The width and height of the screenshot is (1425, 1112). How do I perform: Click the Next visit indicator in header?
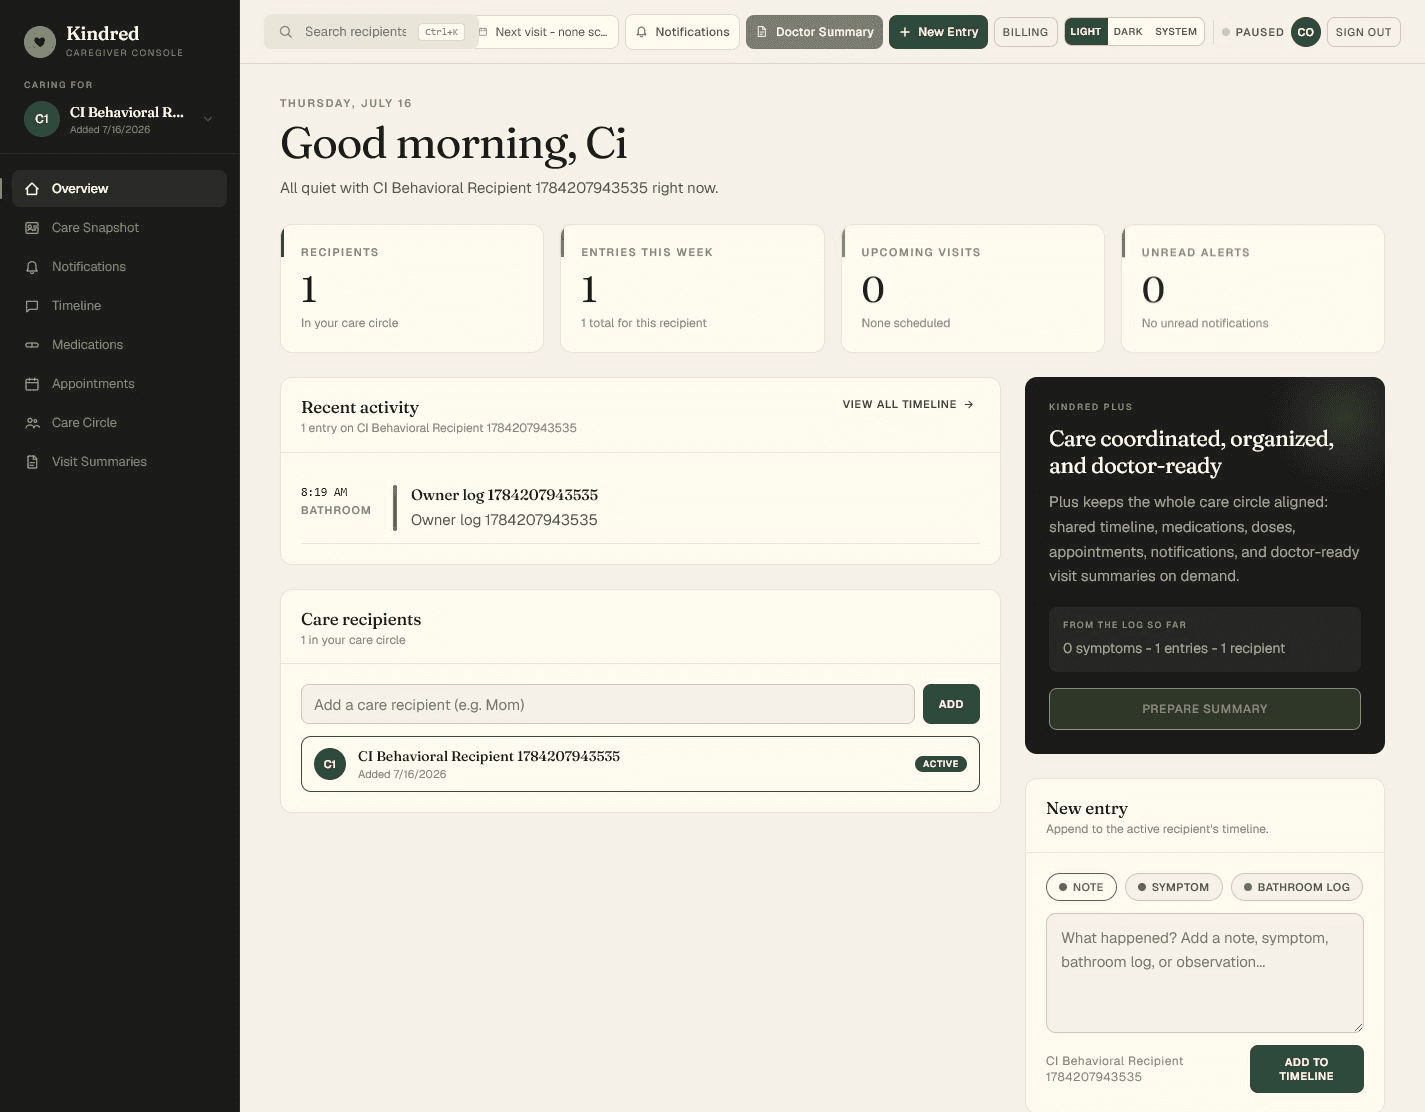click(547, 32)
